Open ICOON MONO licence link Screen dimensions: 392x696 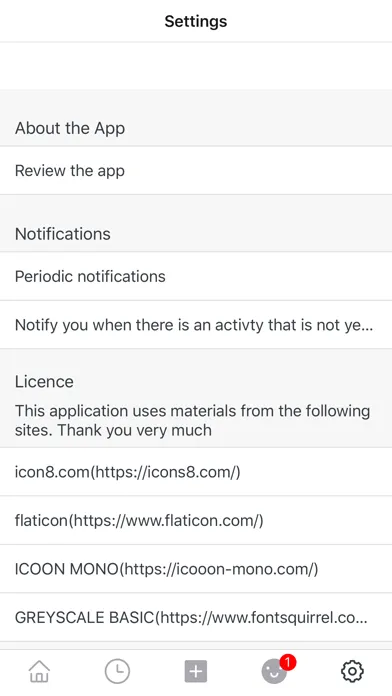click(x=196, y=568)
